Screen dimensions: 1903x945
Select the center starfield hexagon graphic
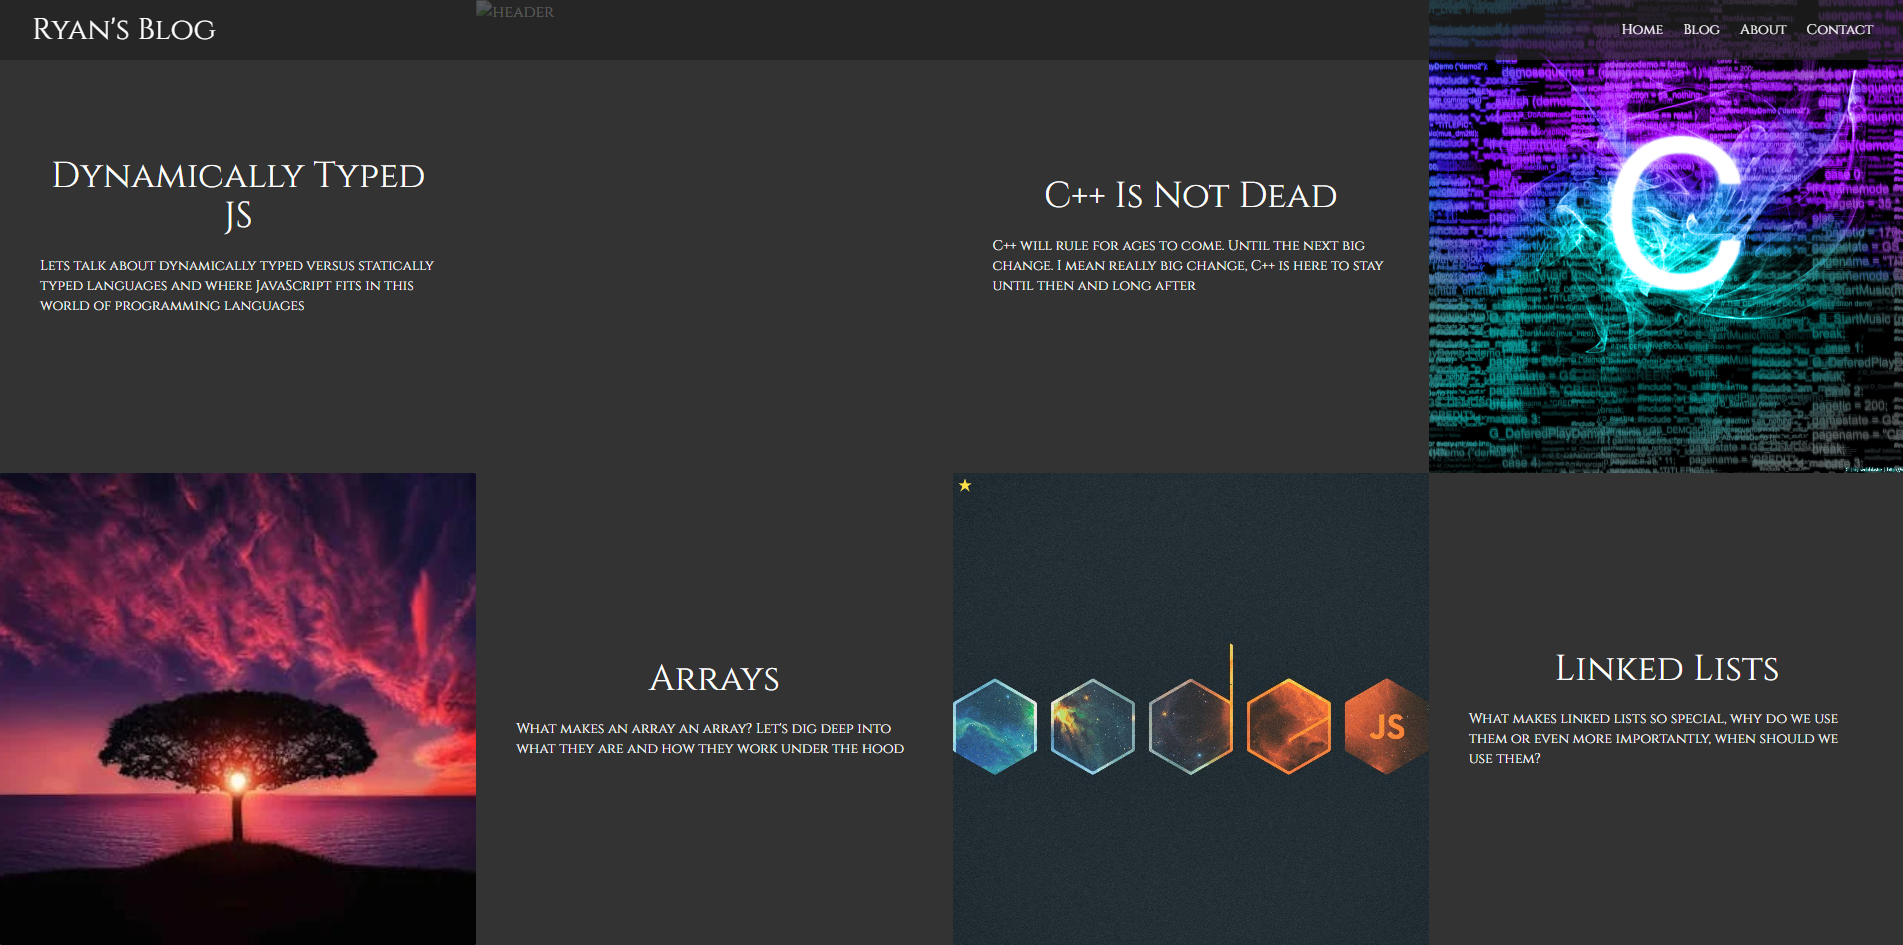coord(1190,727)
